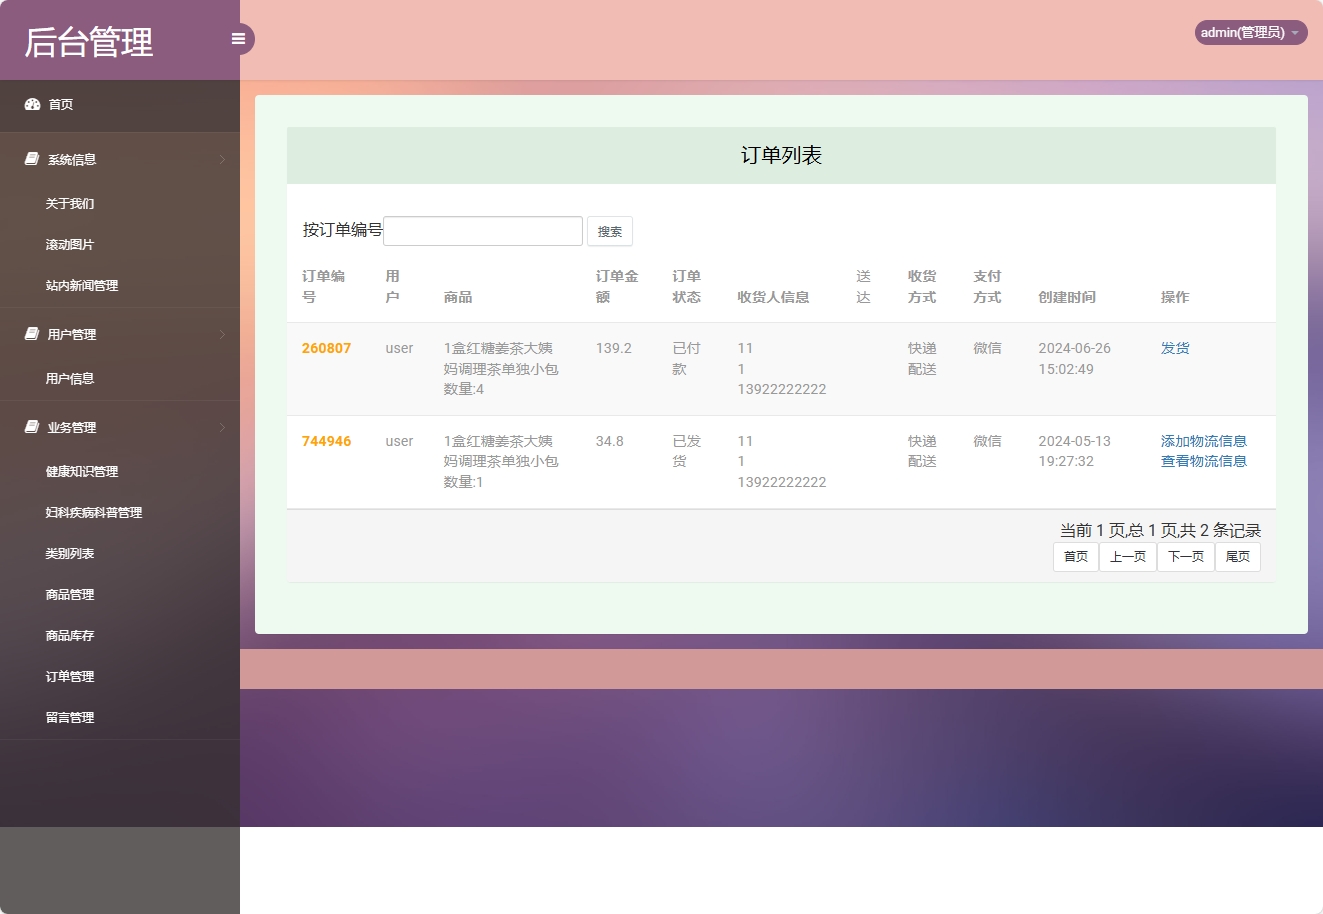The width and height of the screenshot is (1323, 914).
Task: Open 商品管理 in the sidebar
Action: pyautogui.click(x=70, y=594)
